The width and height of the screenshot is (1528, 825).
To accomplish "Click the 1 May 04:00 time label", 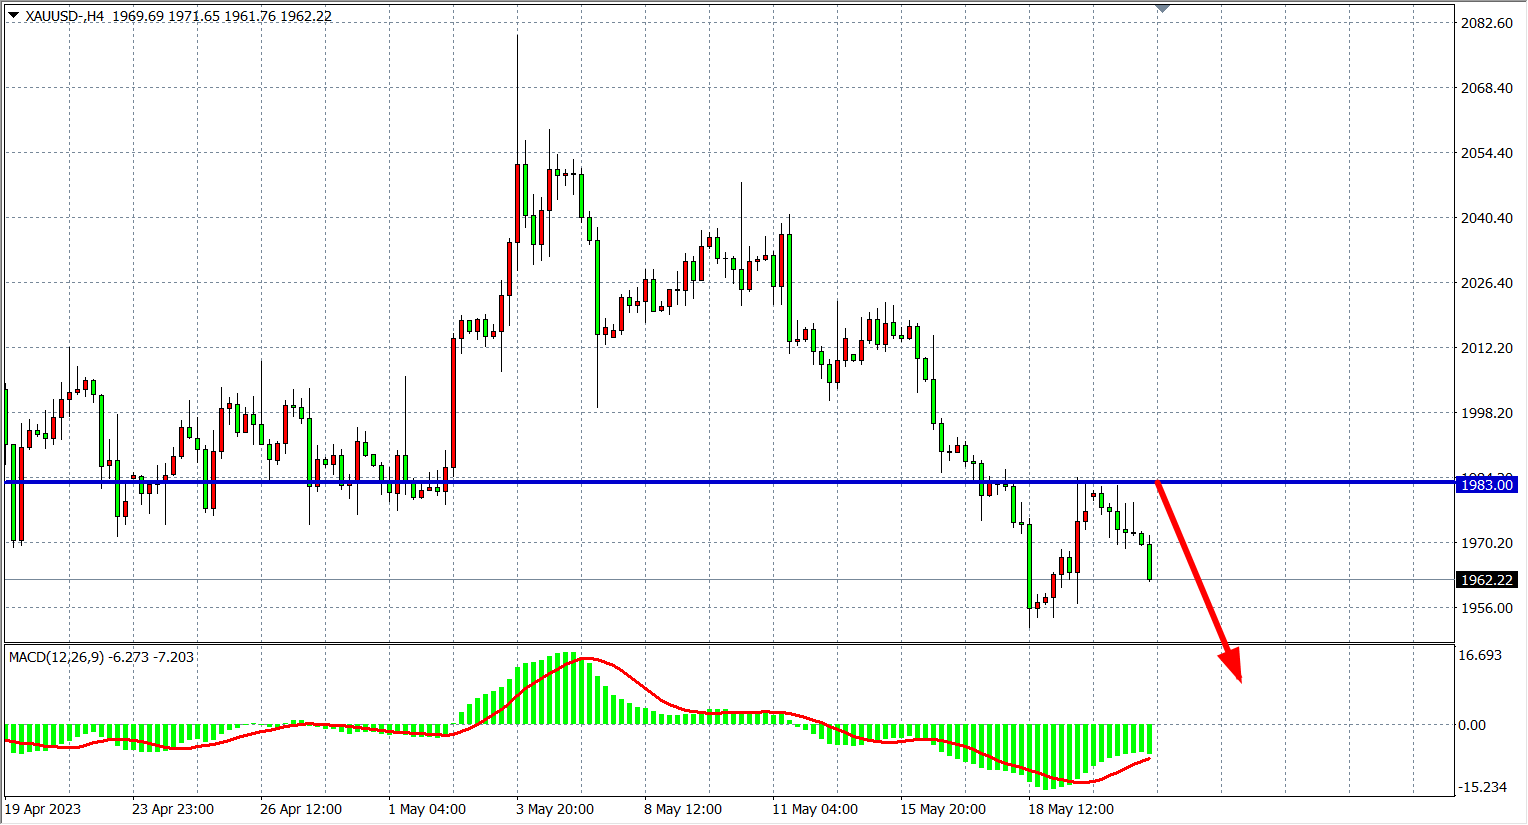I will point(427,809).
